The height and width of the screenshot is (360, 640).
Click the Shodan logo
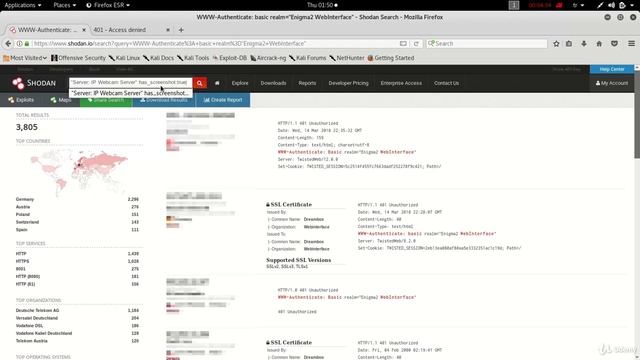(x=33, y=83)
